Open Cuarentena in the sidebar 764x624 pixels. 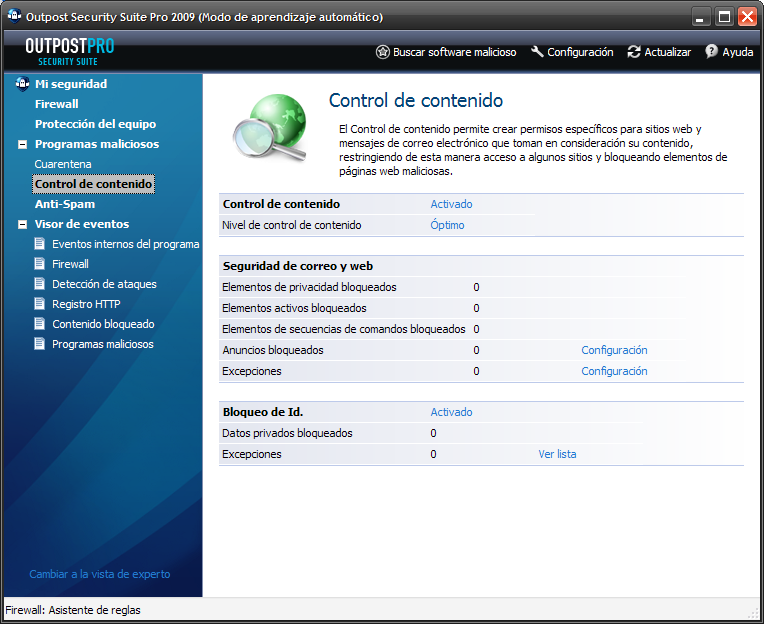pyautogui.click(x=63, y=164)
